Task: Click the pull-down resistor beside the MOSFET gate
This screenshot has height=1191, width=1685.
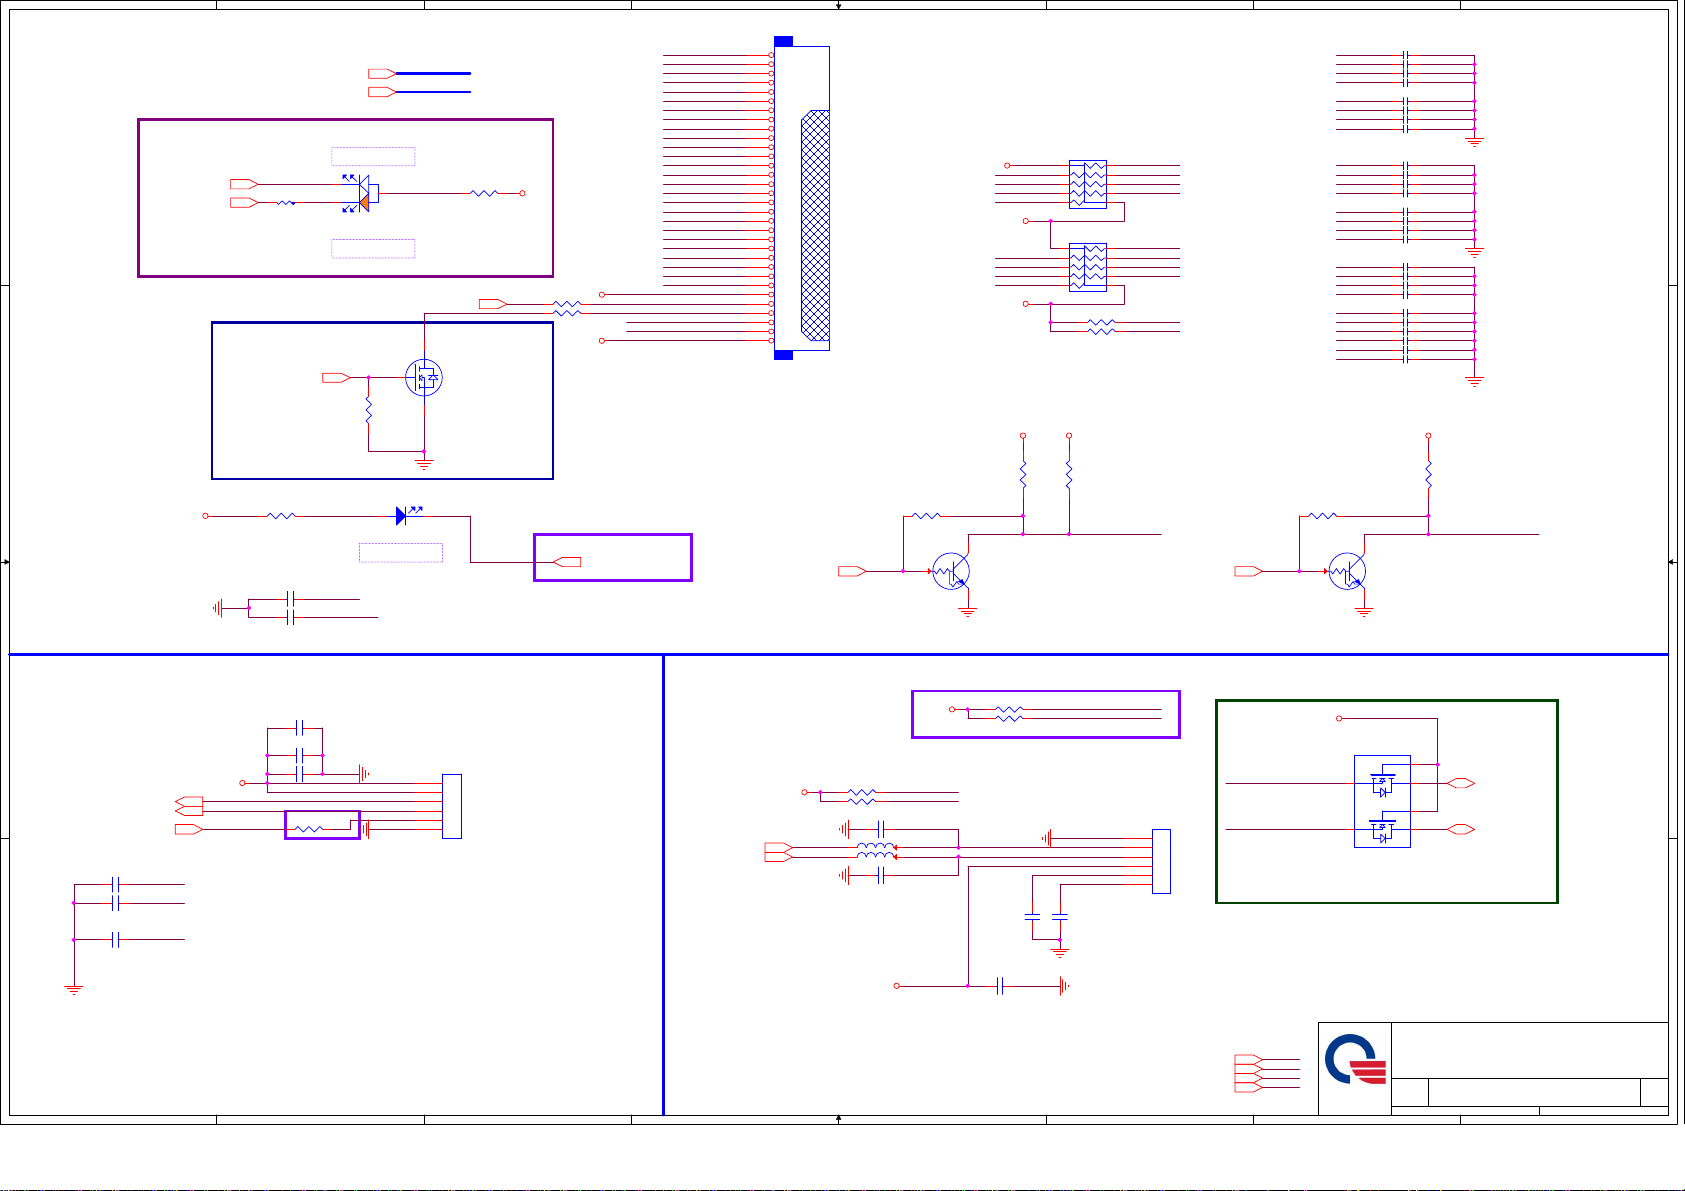Action: point(369,411)
